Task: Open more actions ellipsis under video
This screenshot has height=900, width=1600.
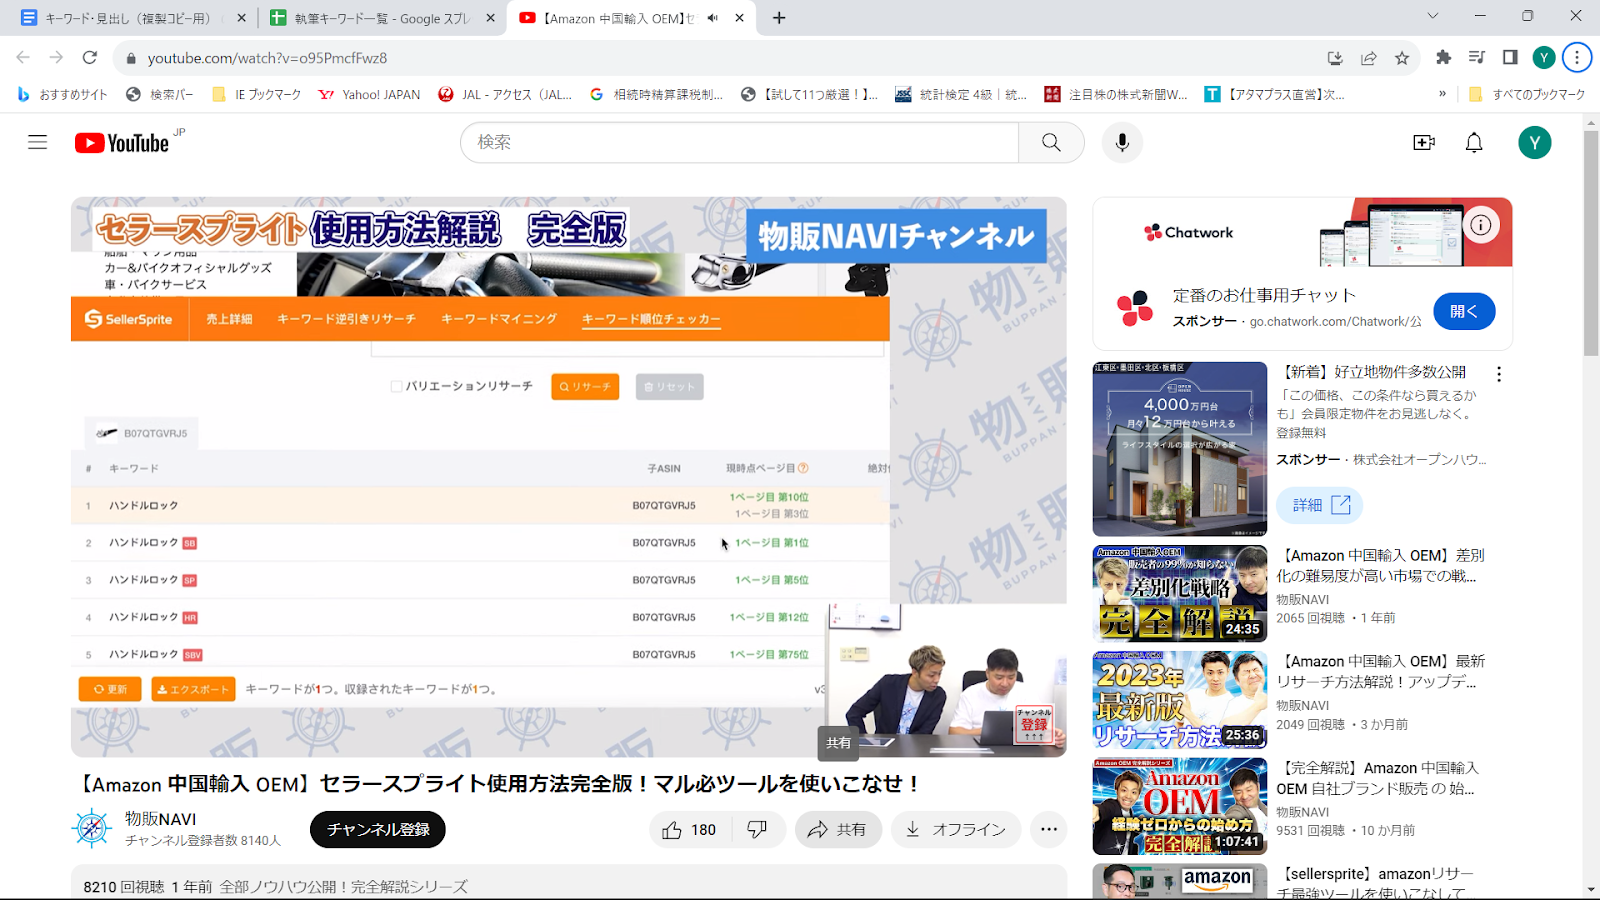Action: (x=1048, y=829)
